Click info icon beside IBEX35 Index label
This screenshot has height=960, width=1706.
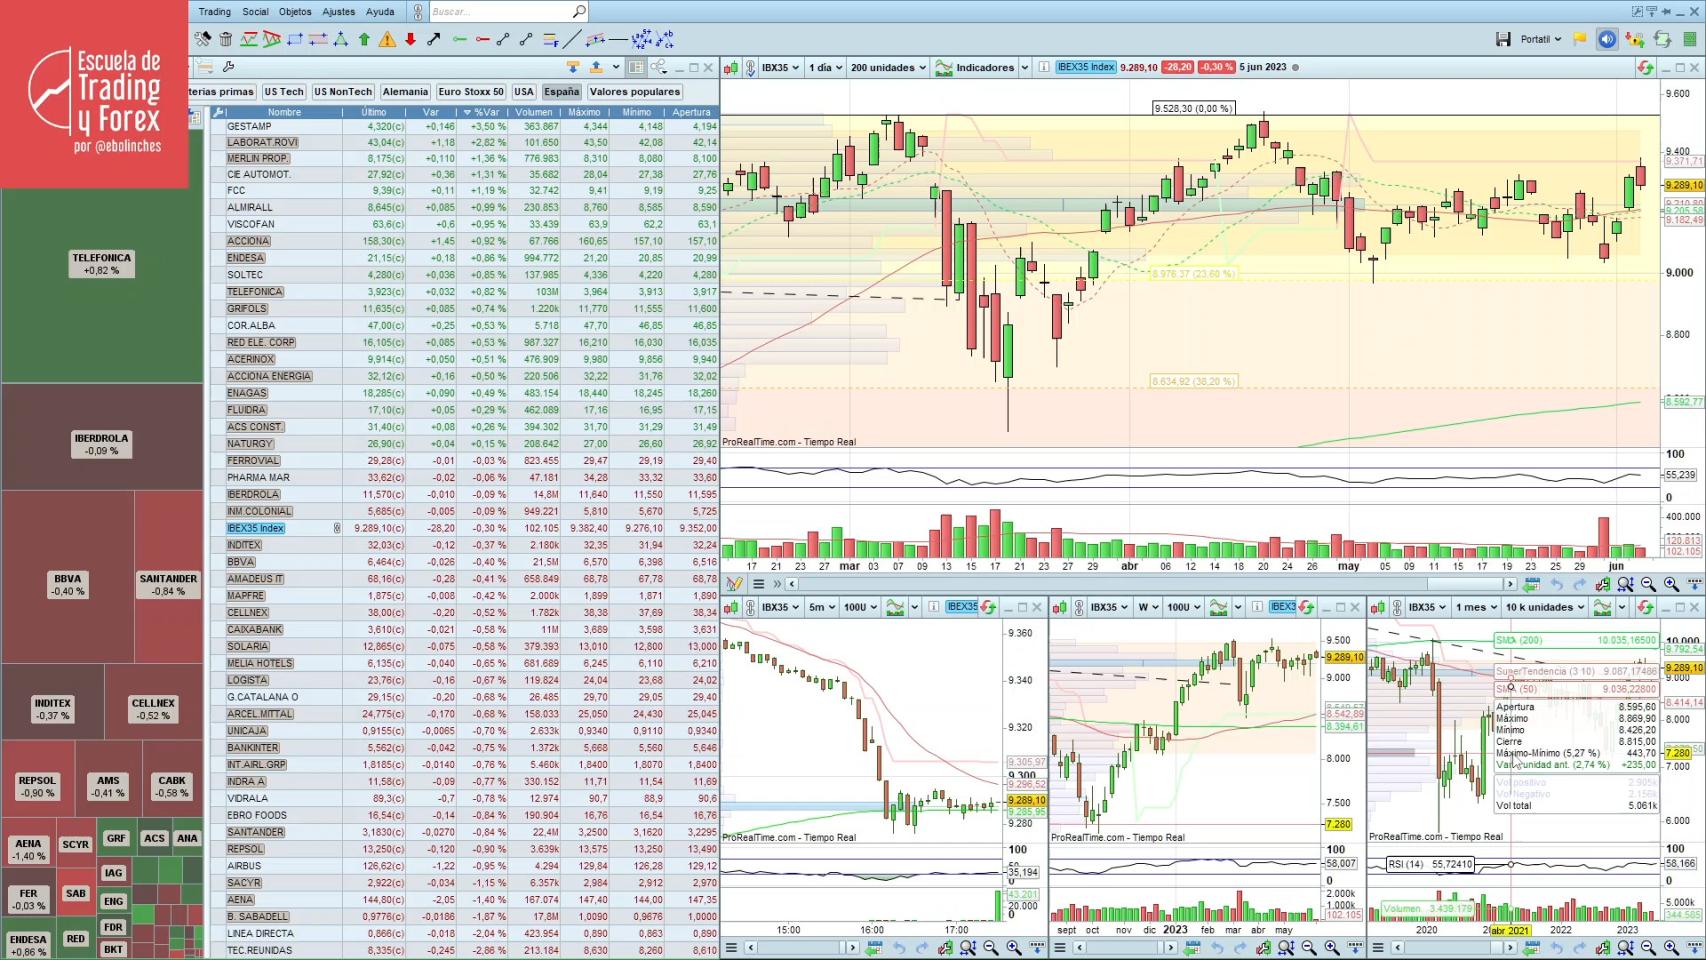(1043, 67)
